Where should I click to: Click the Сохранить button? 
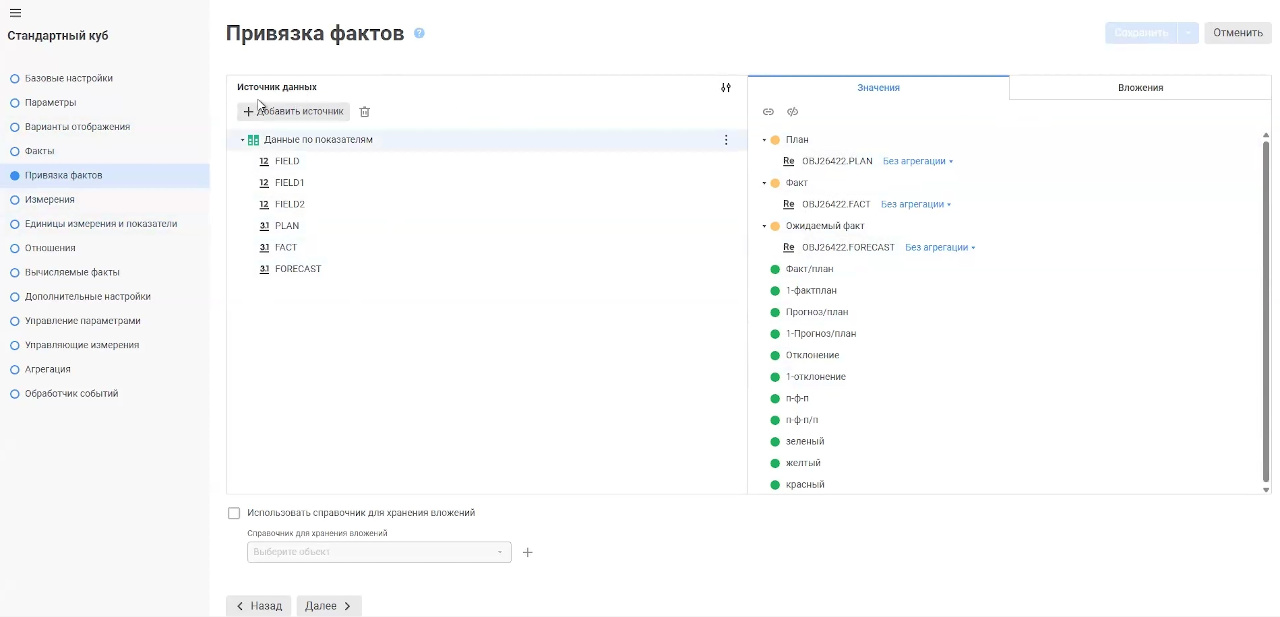click(x=1141, y=32)
